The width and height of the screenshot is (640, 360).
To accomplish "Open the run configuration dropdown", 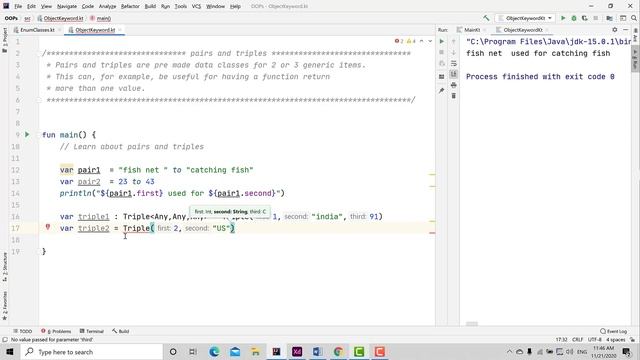I will pos(525,18).
